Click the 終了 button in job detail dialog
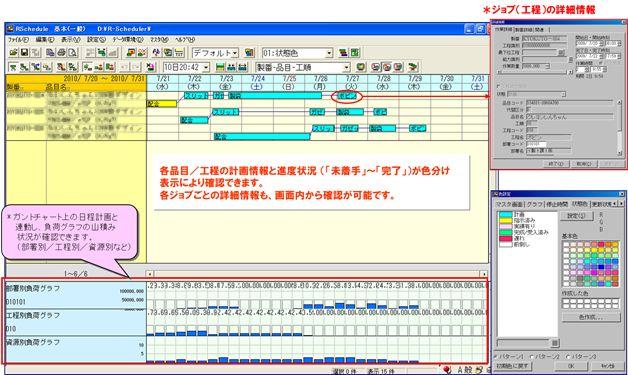Image resolution: width=628 pixels, height=375 pixels. pyautogui.click(x=556, y=163)
